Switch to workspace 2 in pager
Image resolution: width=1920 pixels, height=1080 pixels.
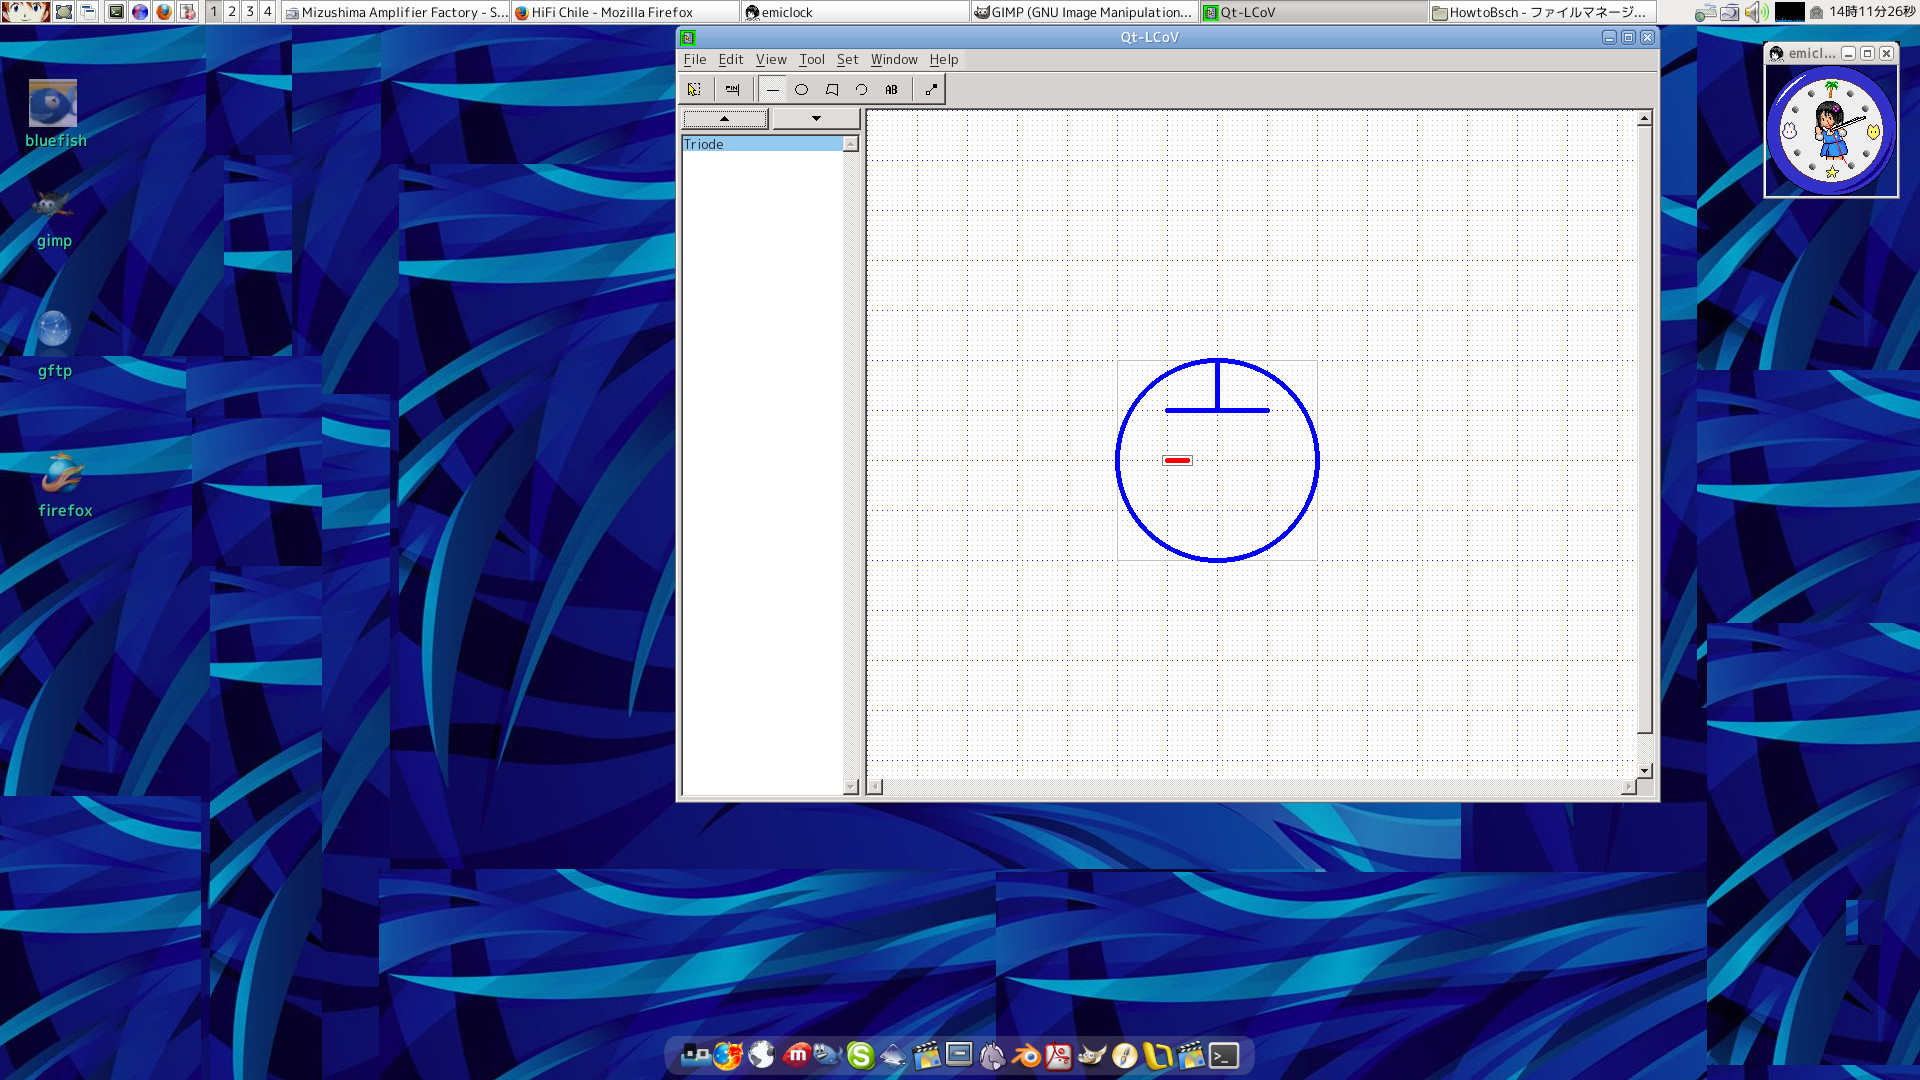(232, 12)
